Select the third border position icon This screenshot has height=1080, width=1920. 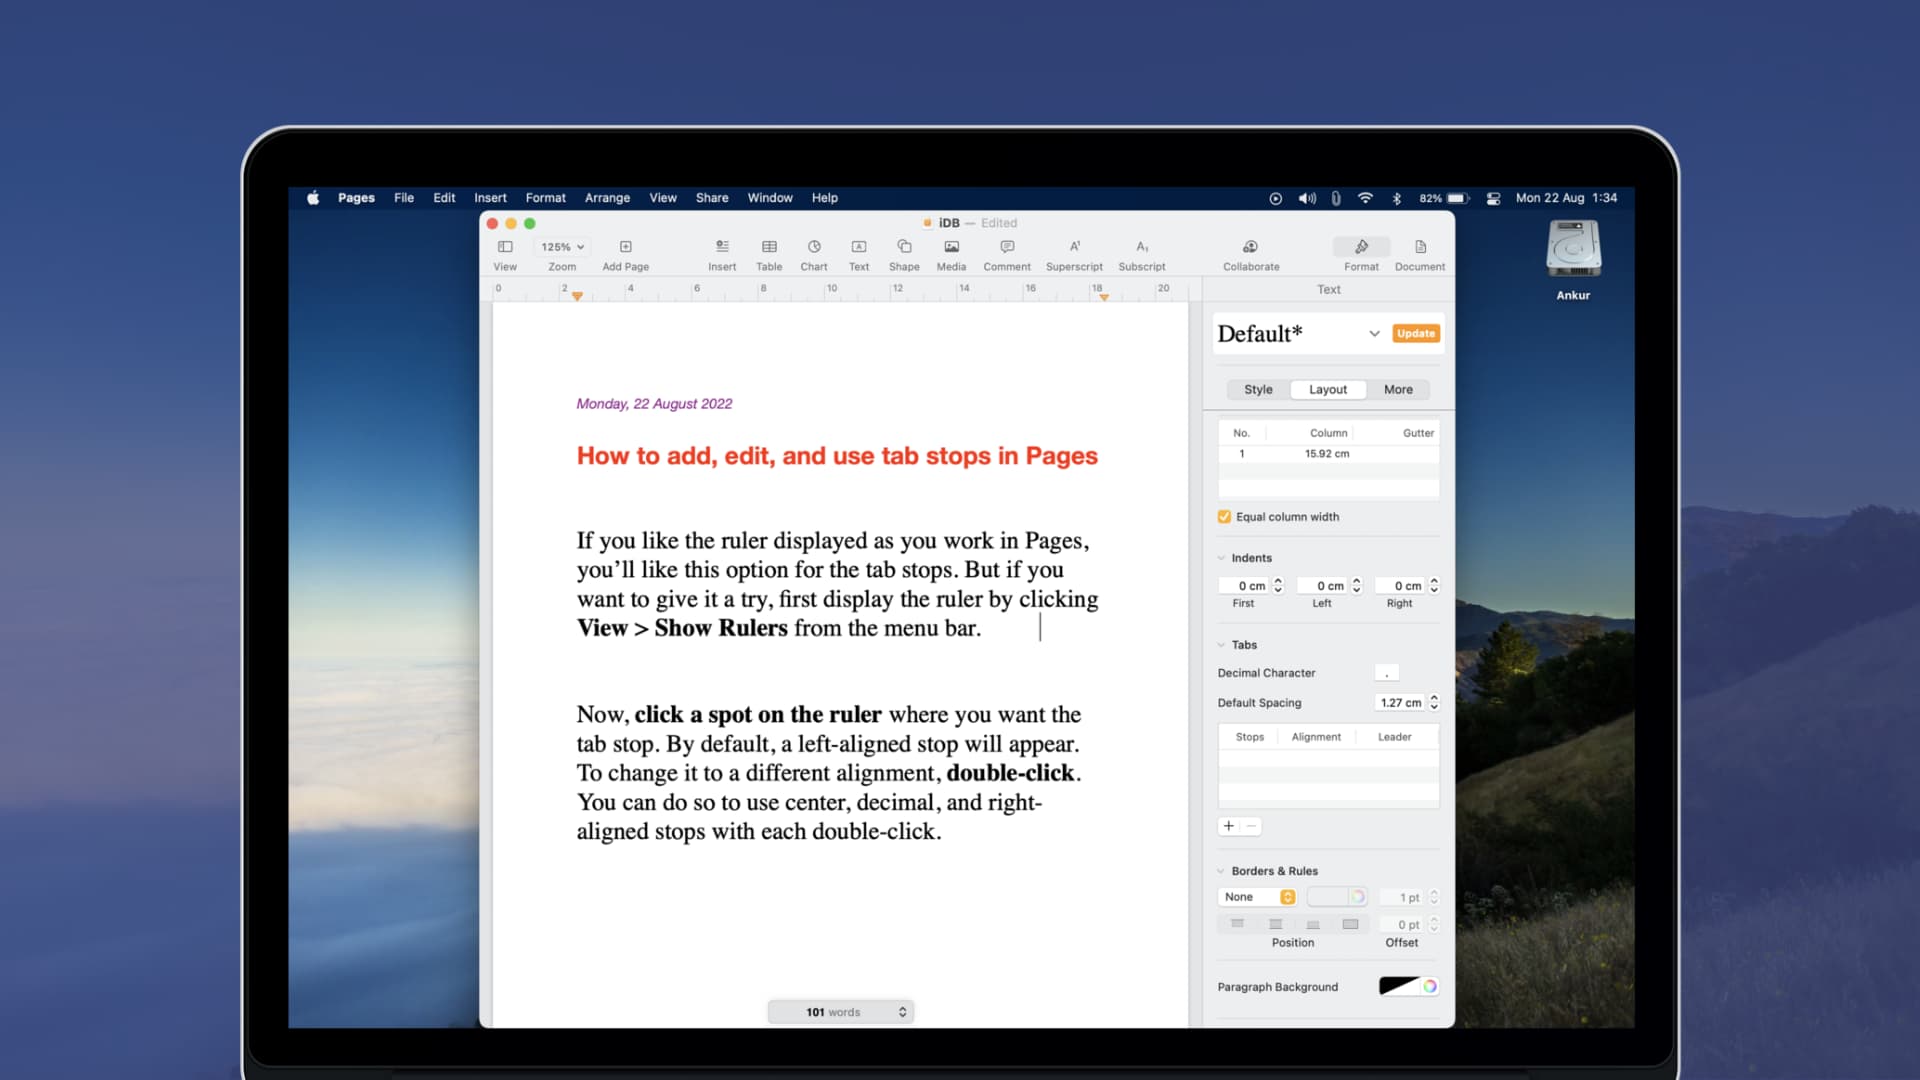coord(1313,924)
